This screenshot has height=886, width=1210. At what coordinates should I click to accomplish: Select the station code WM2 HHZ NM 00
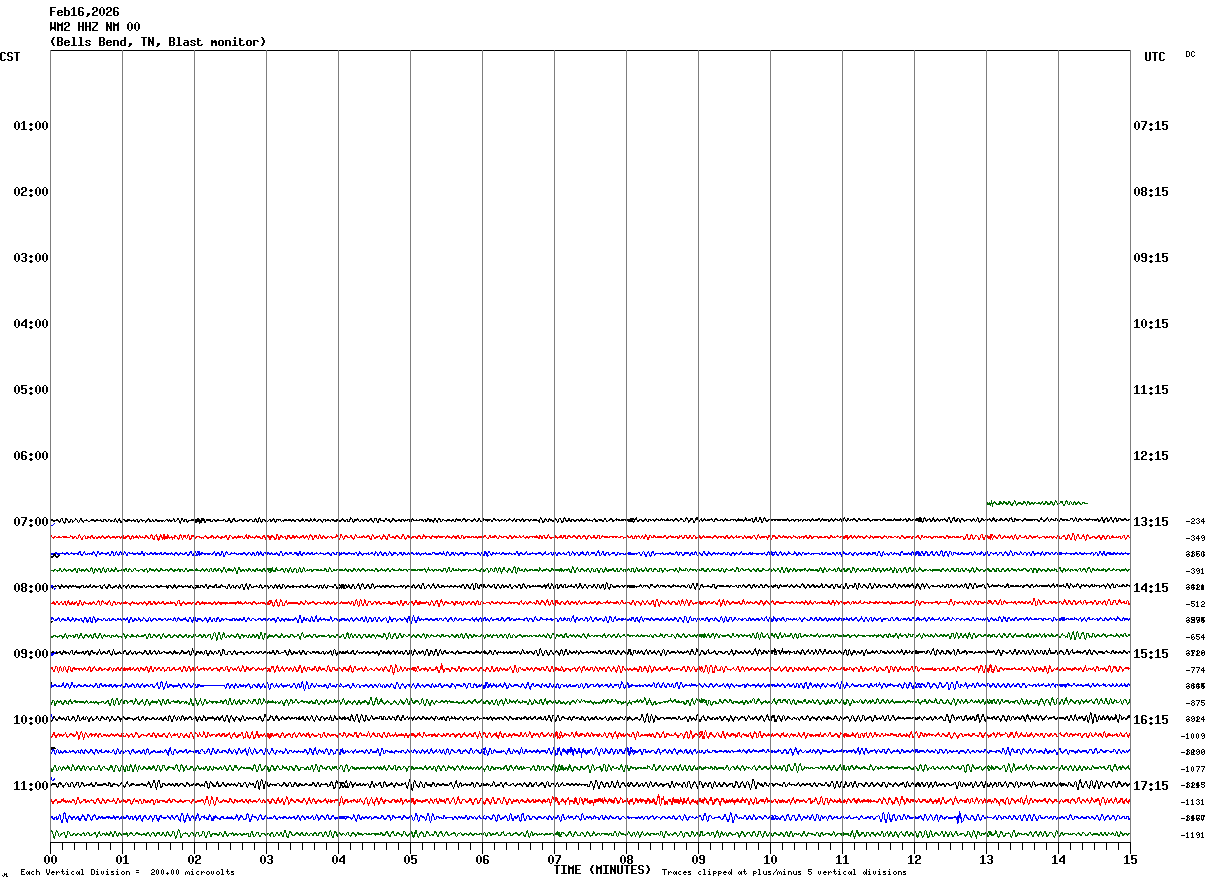click(x=95, y=27)
